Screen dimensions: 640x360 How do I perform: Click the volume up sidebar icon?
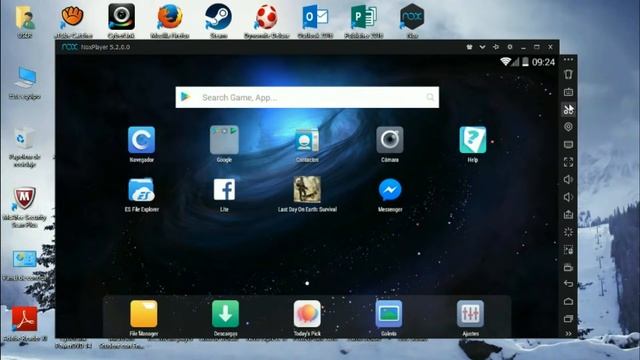point(568,180)
